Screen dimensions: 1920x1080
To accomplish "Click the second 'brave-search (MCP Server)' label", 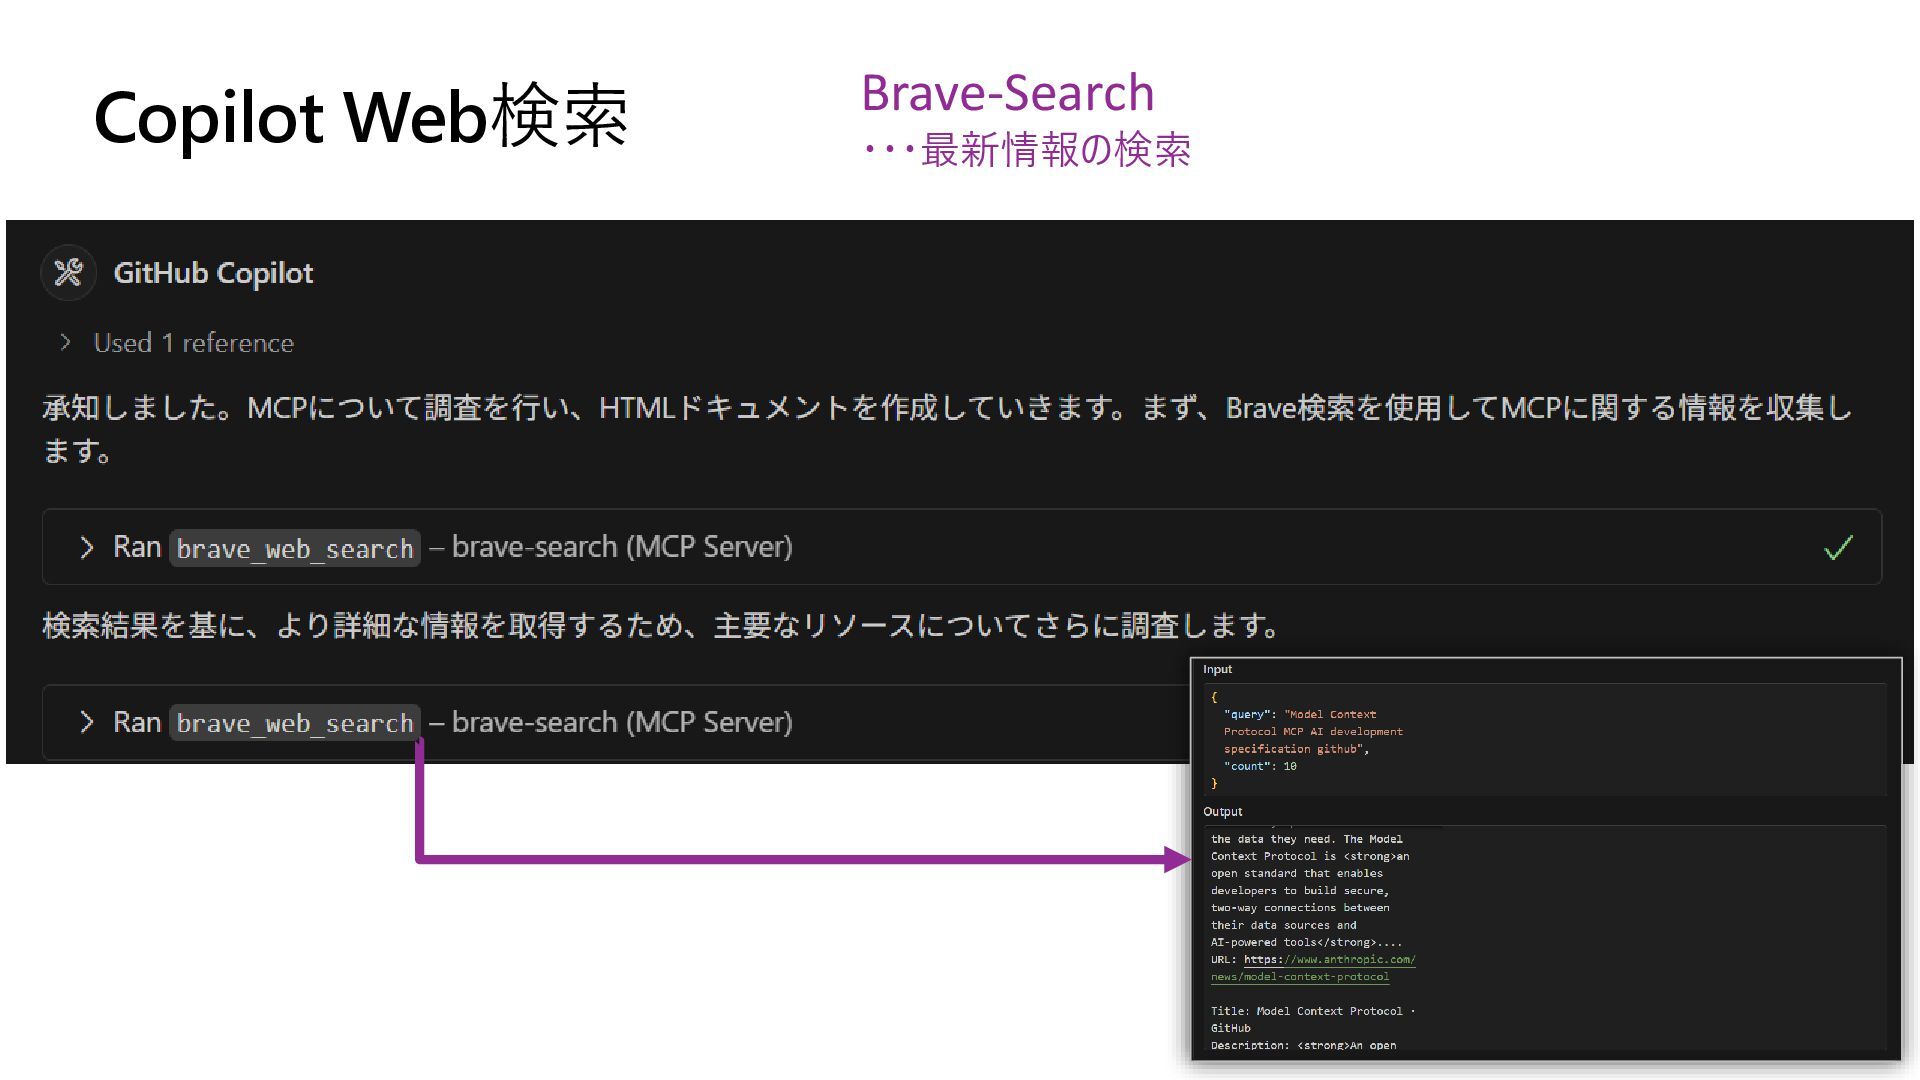I will [622, 722].
